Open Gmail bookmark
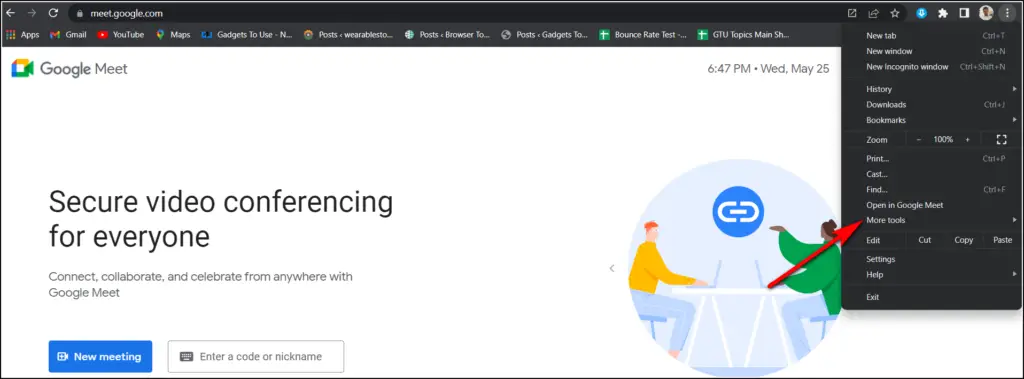1024x379 pixels. click(68, 35)
